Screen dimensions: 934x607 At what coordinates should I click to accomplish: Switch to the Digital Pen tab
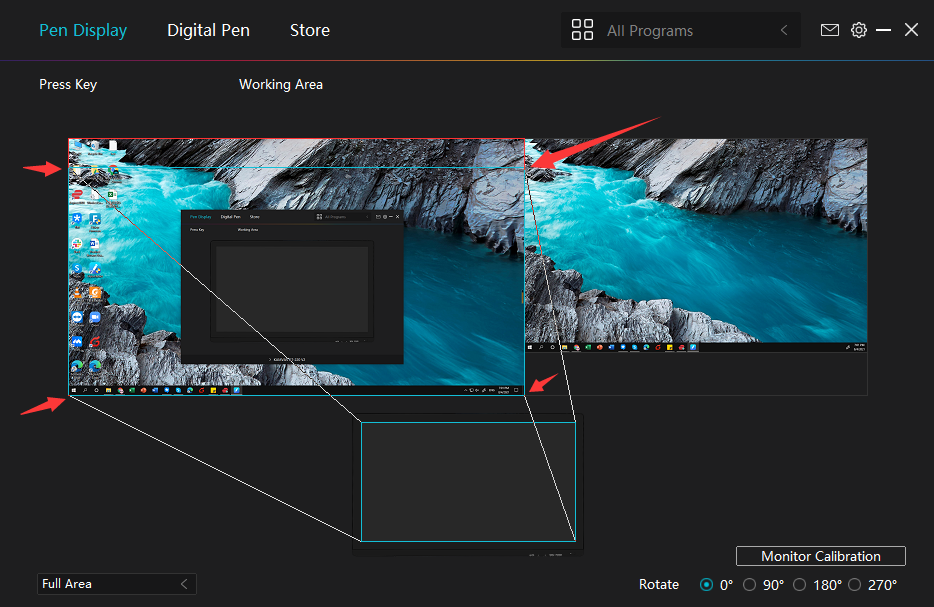point(208,30)
